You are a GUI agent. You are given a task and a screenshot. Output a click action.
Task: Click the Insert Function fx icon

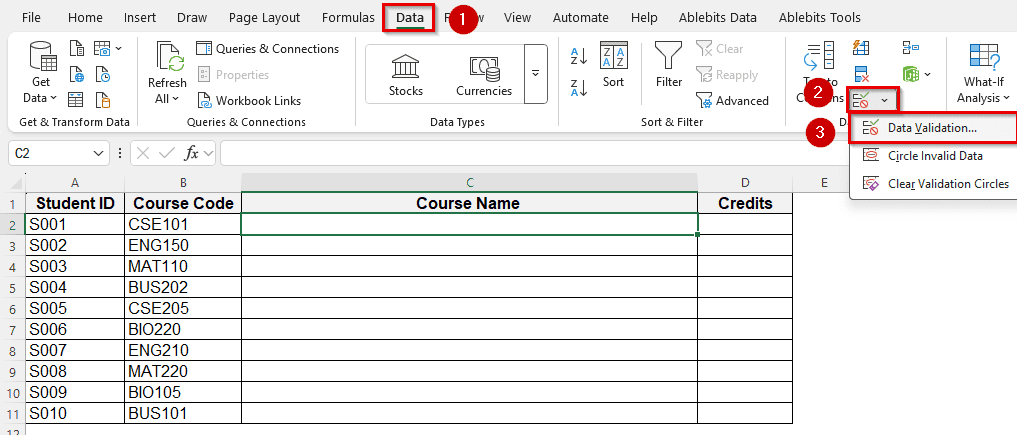click(x=192, y=154)
